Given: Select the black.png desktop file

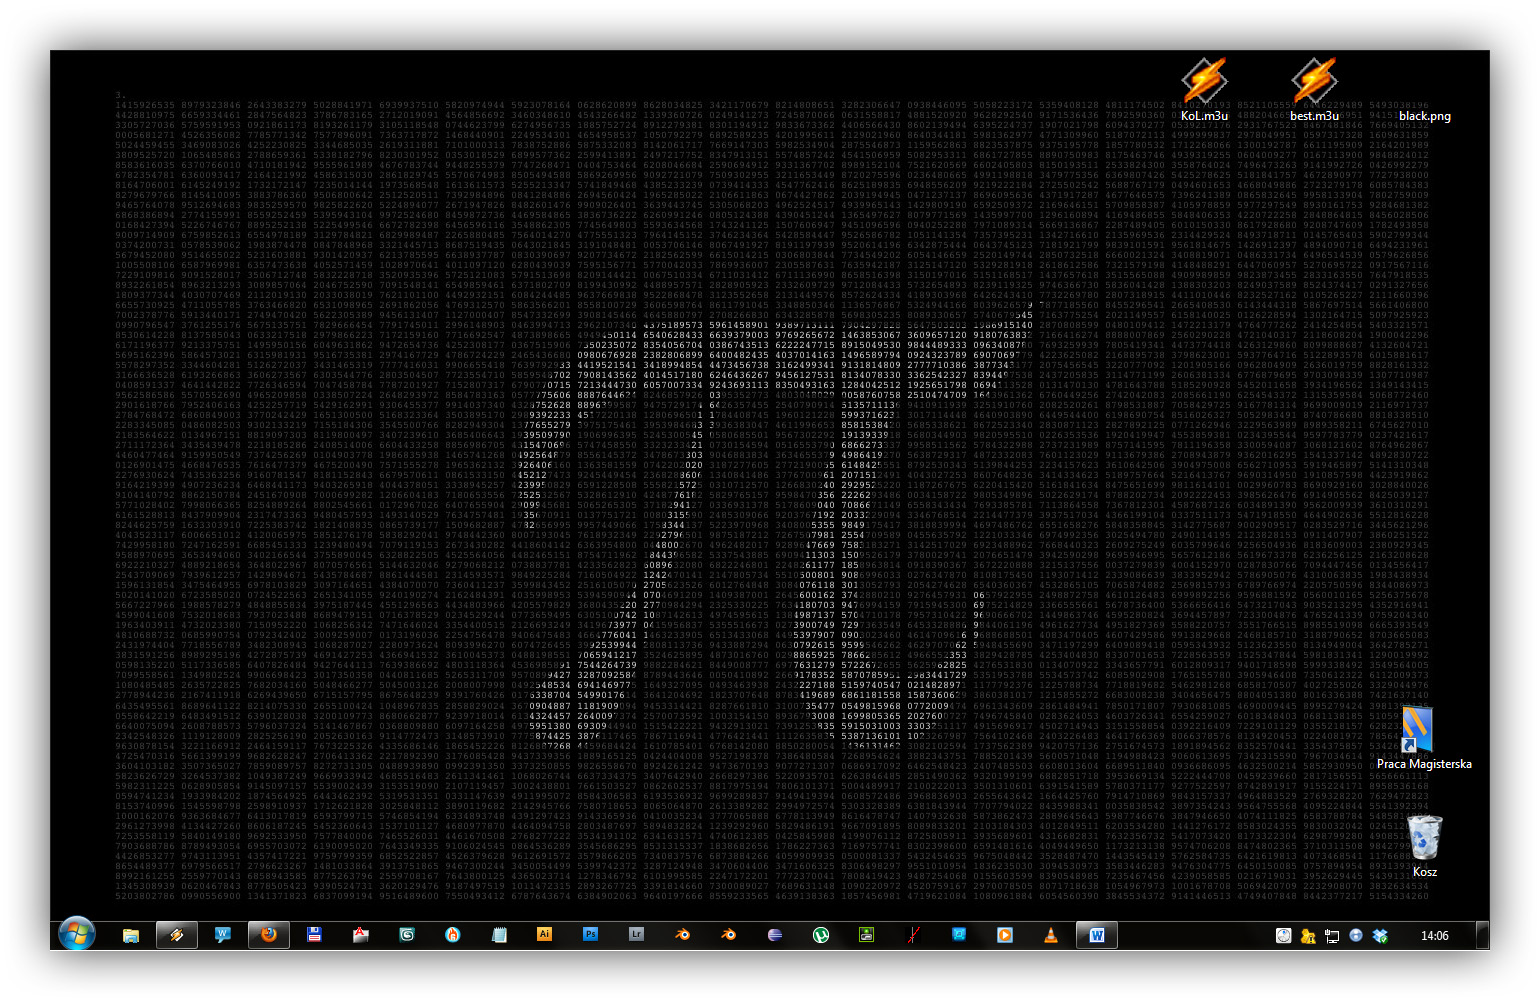Looking at the screenshot, I should tap(1424, 115).
